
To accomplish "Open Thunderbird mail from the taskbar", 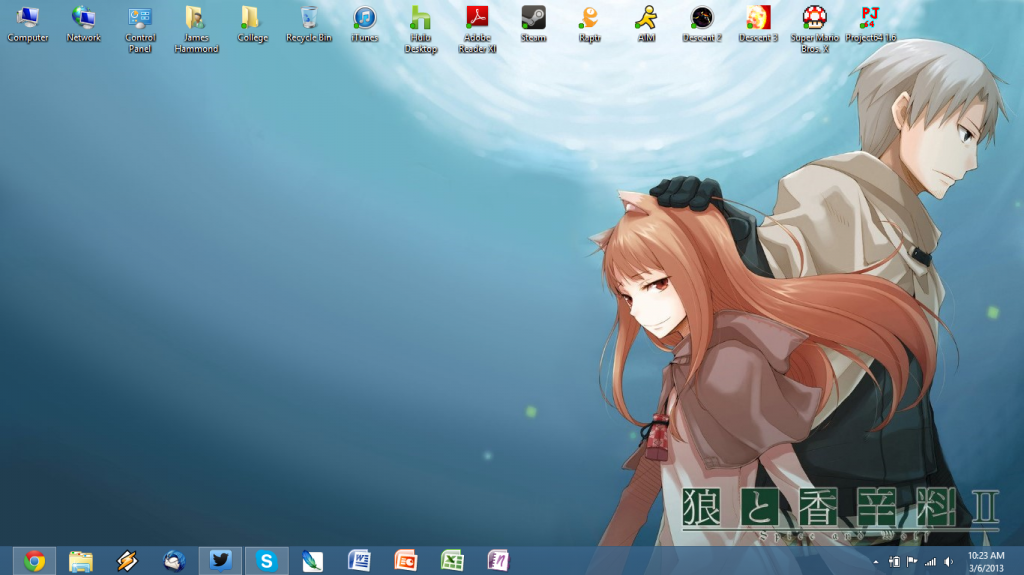I will point(174,561).
